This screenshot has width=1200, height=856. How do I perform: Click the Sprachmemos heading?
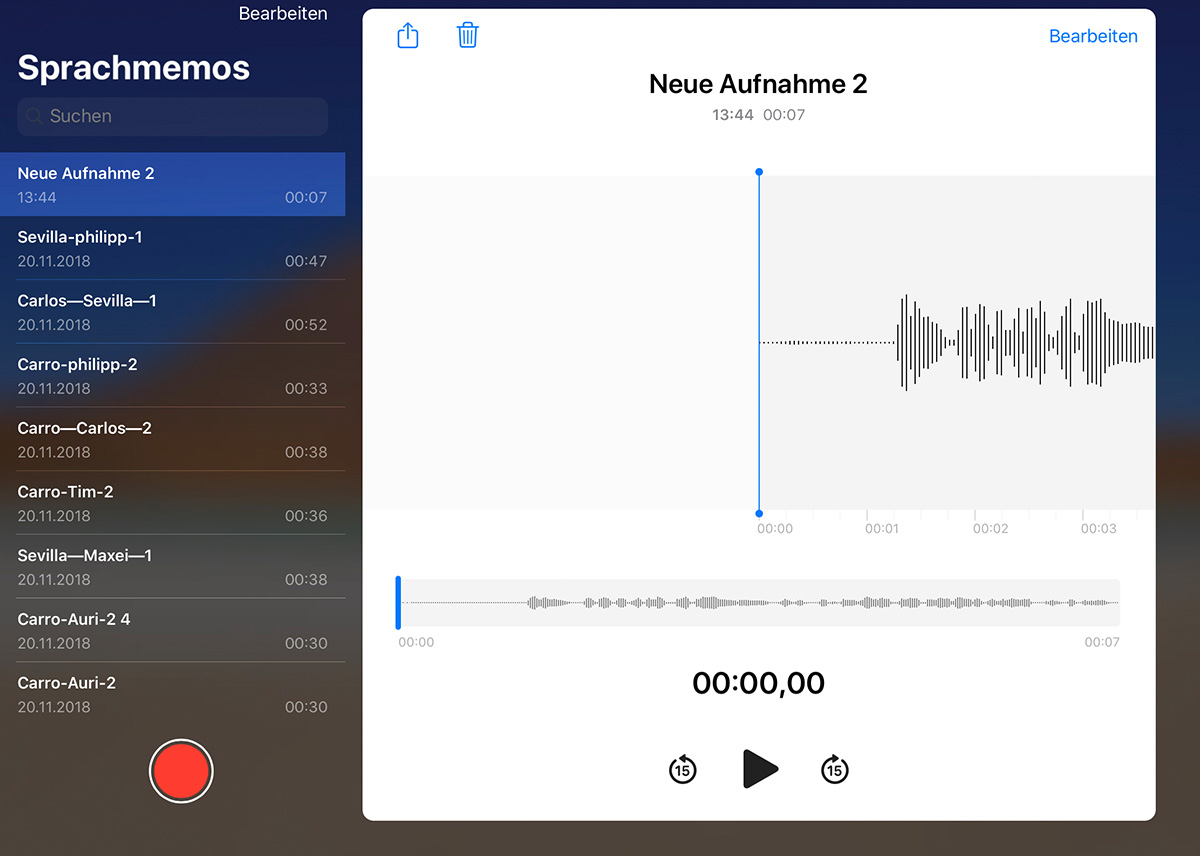pos(134,67)
